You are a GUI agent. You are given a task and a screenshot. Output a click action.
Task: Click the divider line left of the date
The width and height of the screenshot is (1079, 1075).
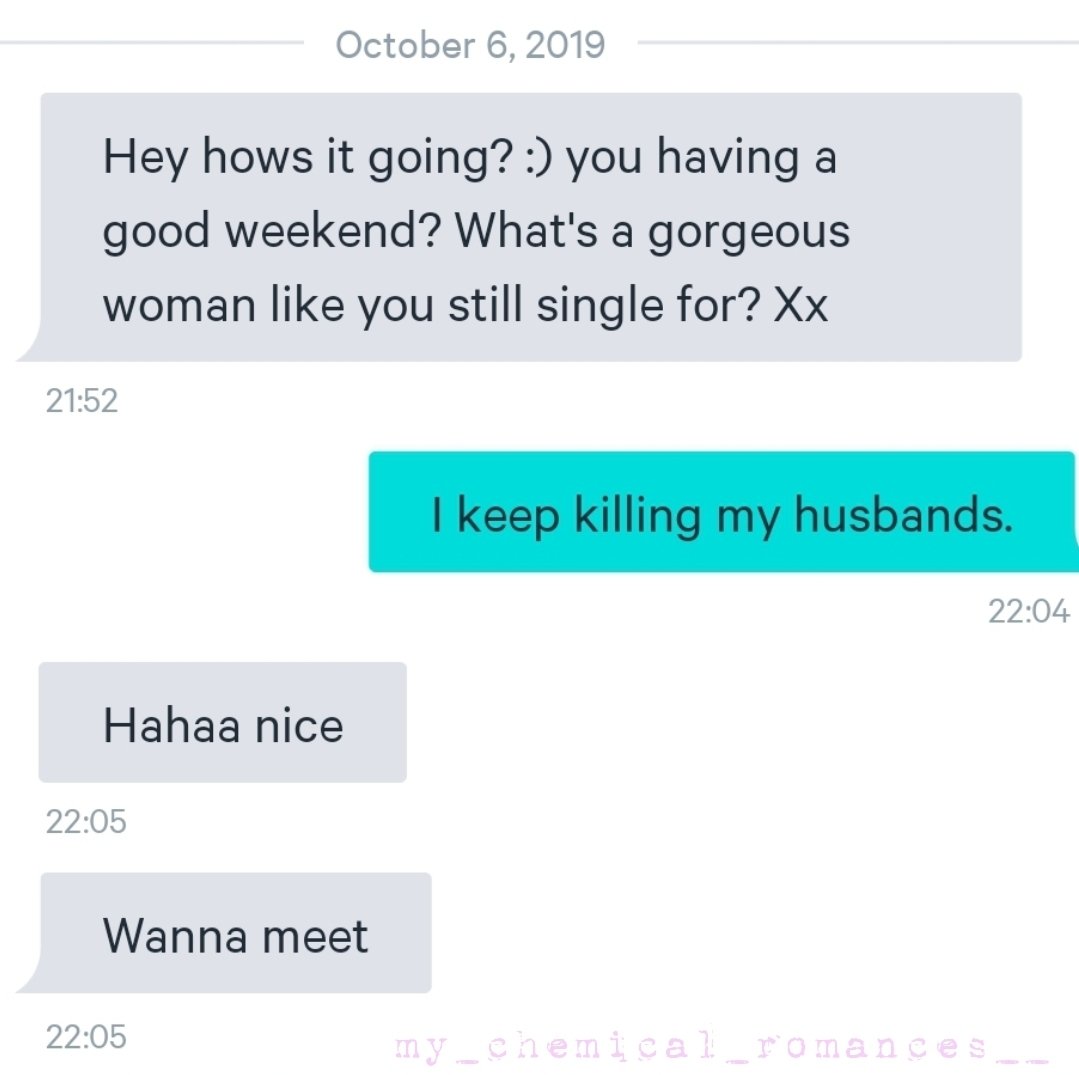150,43
